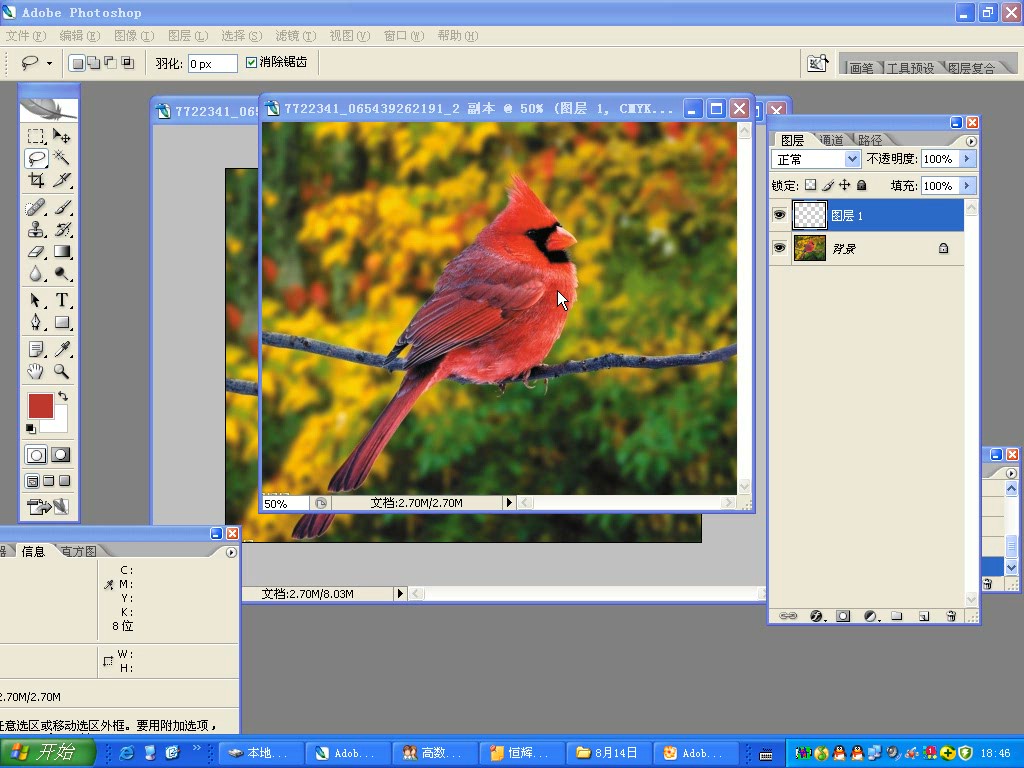Click the delete layer trash icon
The width and height of the screenshot is (1024, 768).
point(951,616)
